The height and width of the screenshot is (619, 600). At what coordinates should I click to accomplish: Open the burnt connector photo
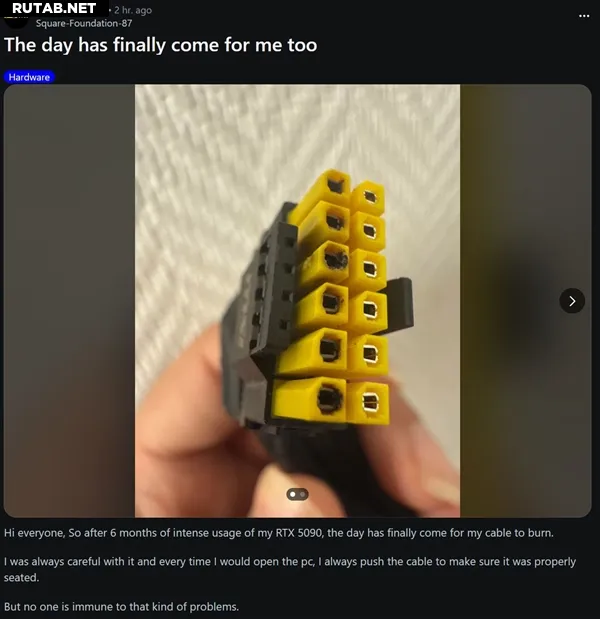[297, 301]
